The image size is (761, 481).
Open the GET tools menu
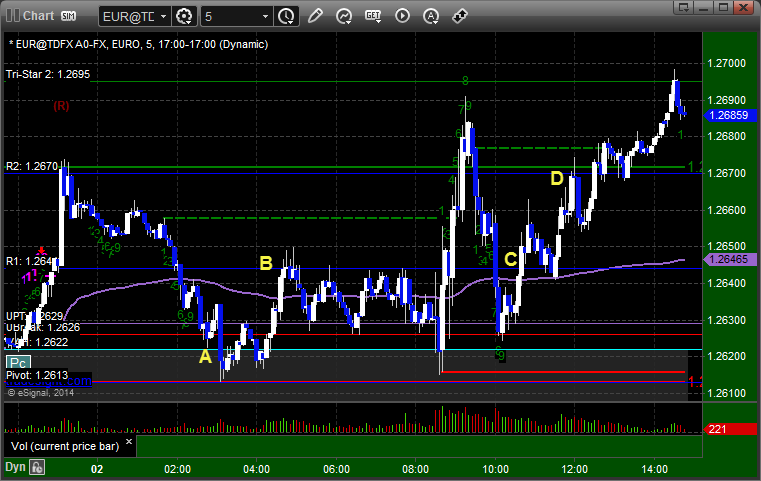click(373, 17)
